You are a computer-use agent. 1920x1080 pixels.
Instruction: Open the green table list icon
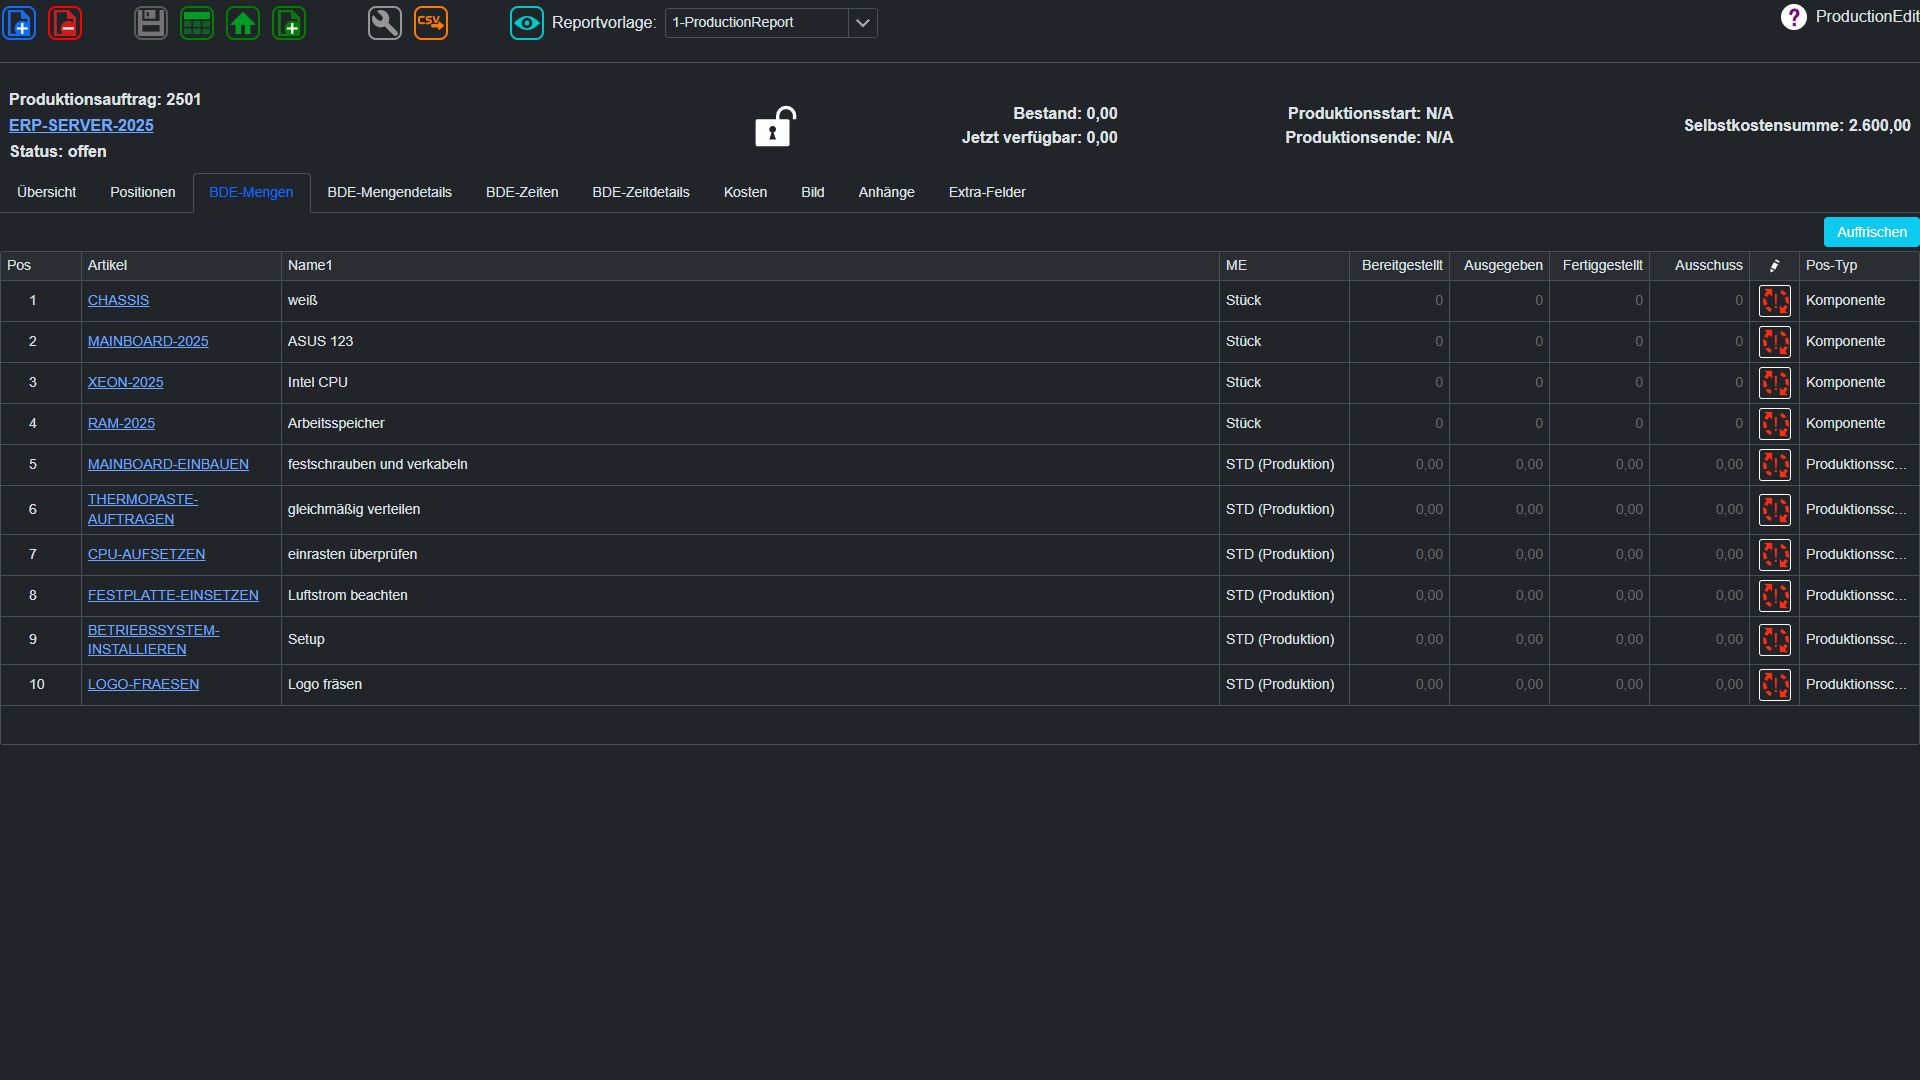pos(197,22)
